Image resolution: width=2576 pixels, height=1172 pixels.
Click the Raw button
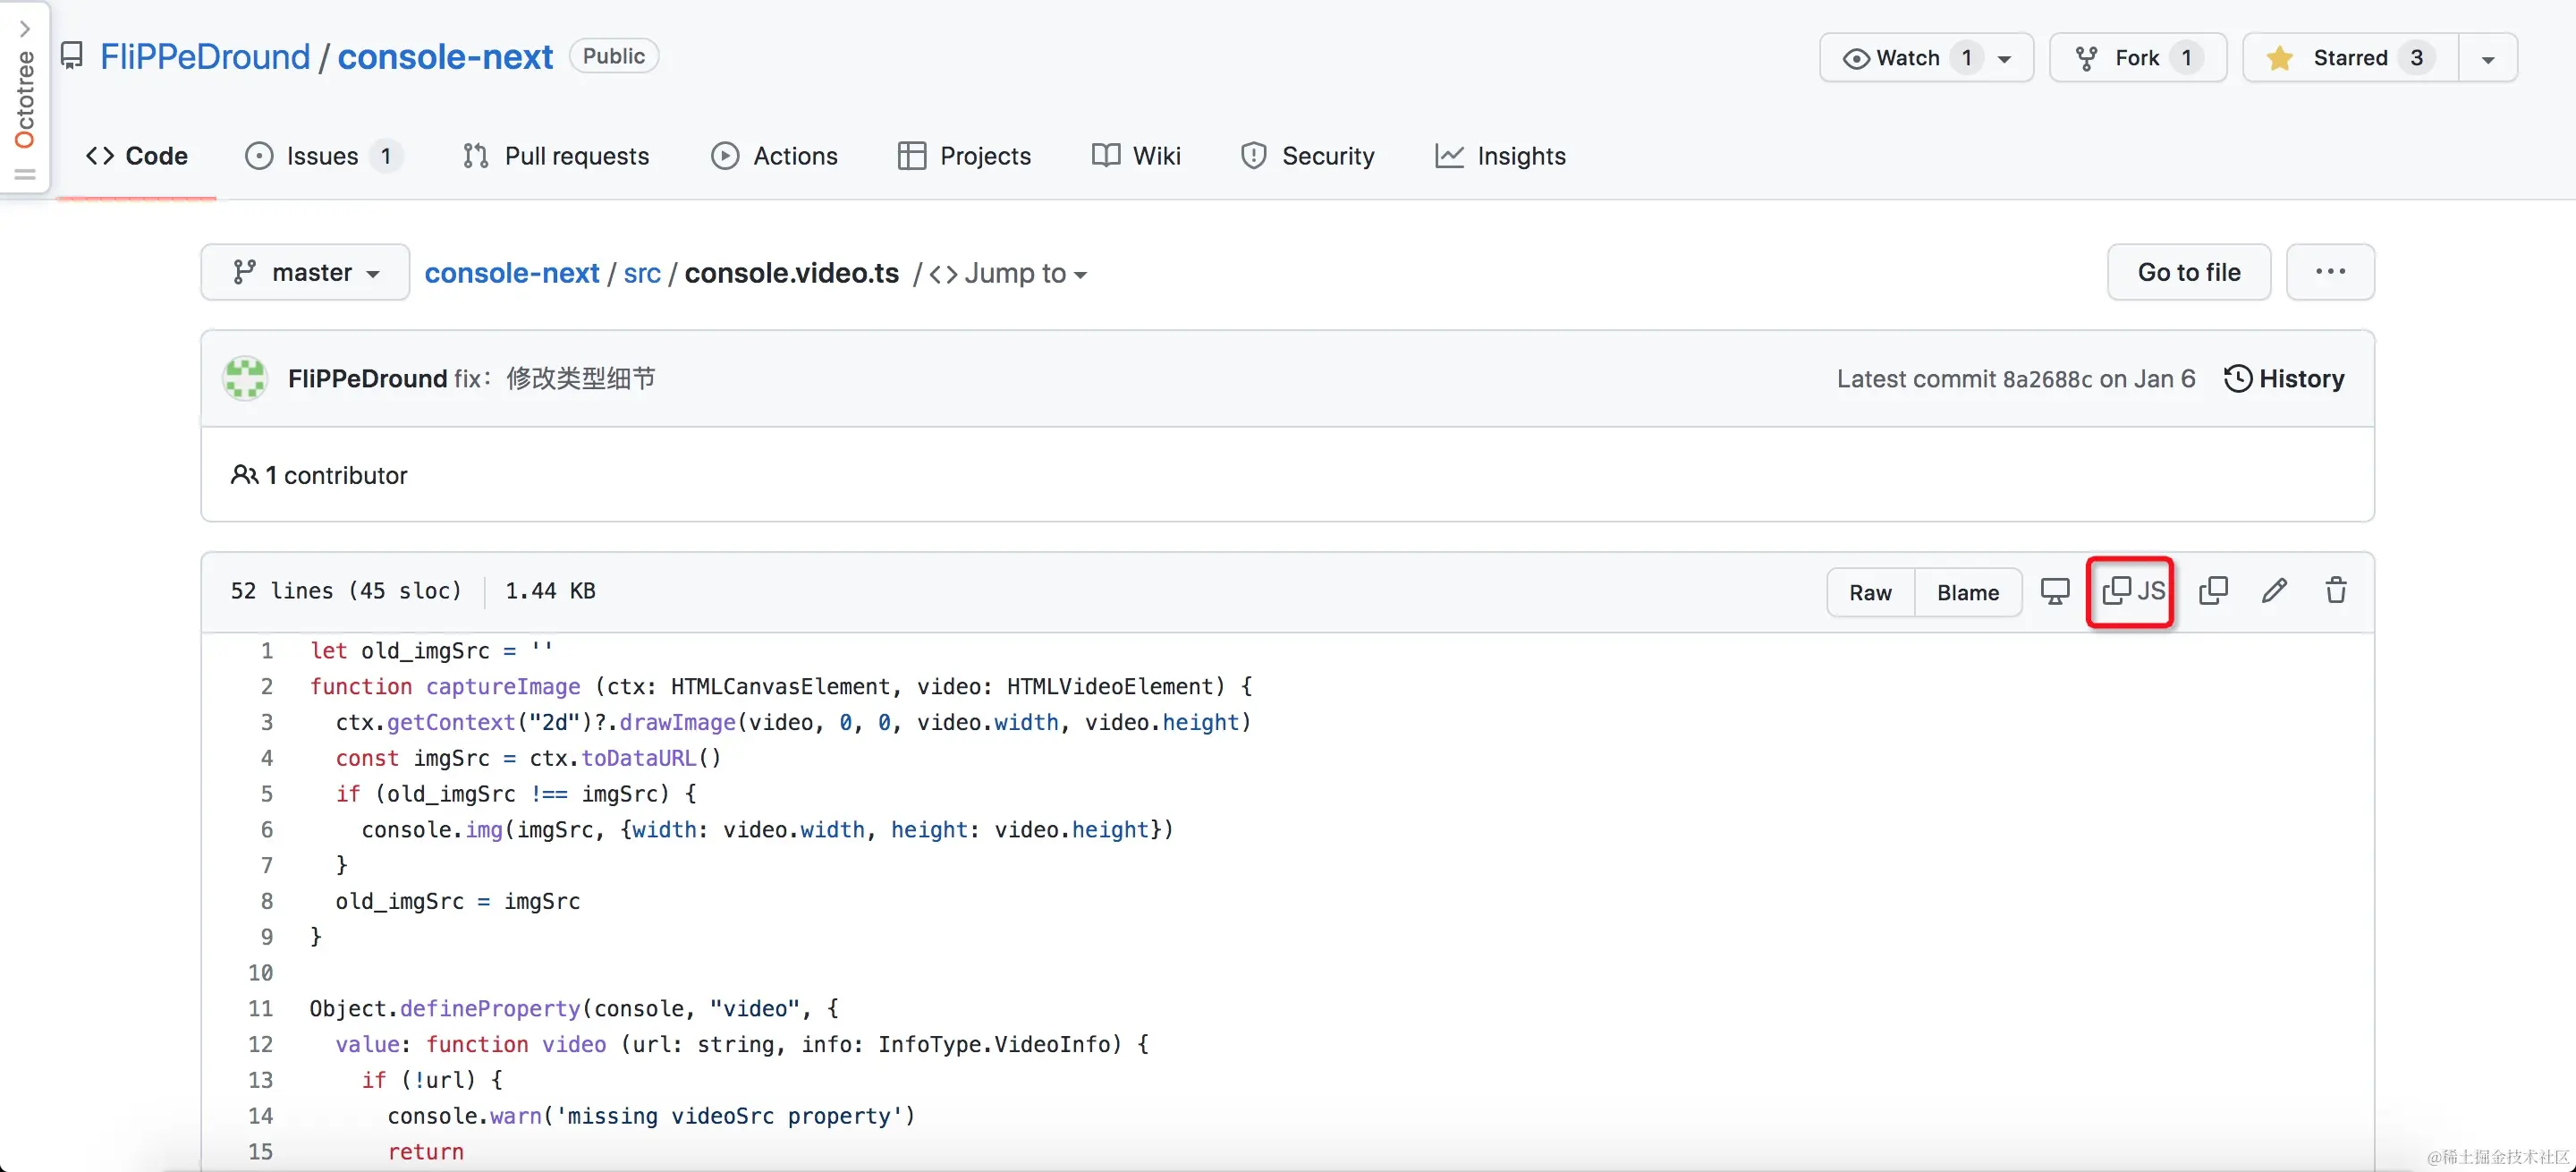[x=1869, y=592]
